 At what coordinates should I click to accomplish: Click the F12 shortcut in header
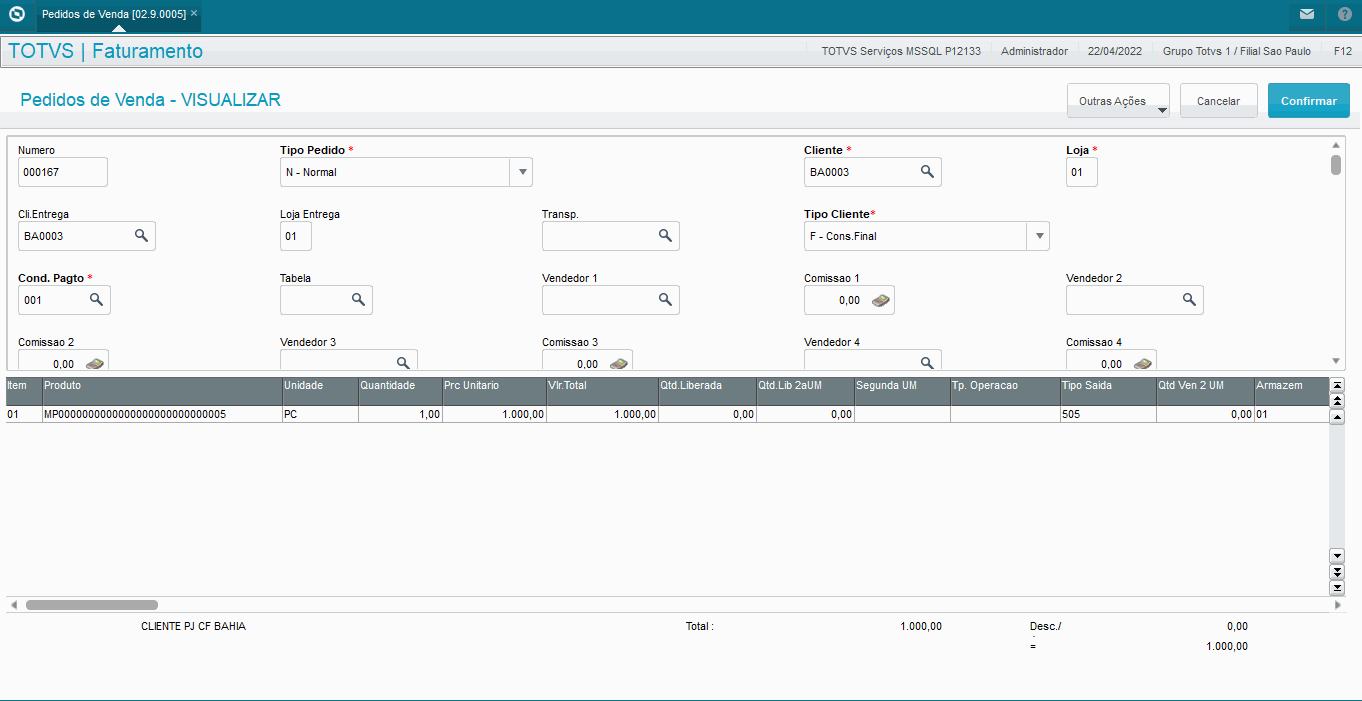(x=1343, y=51)
